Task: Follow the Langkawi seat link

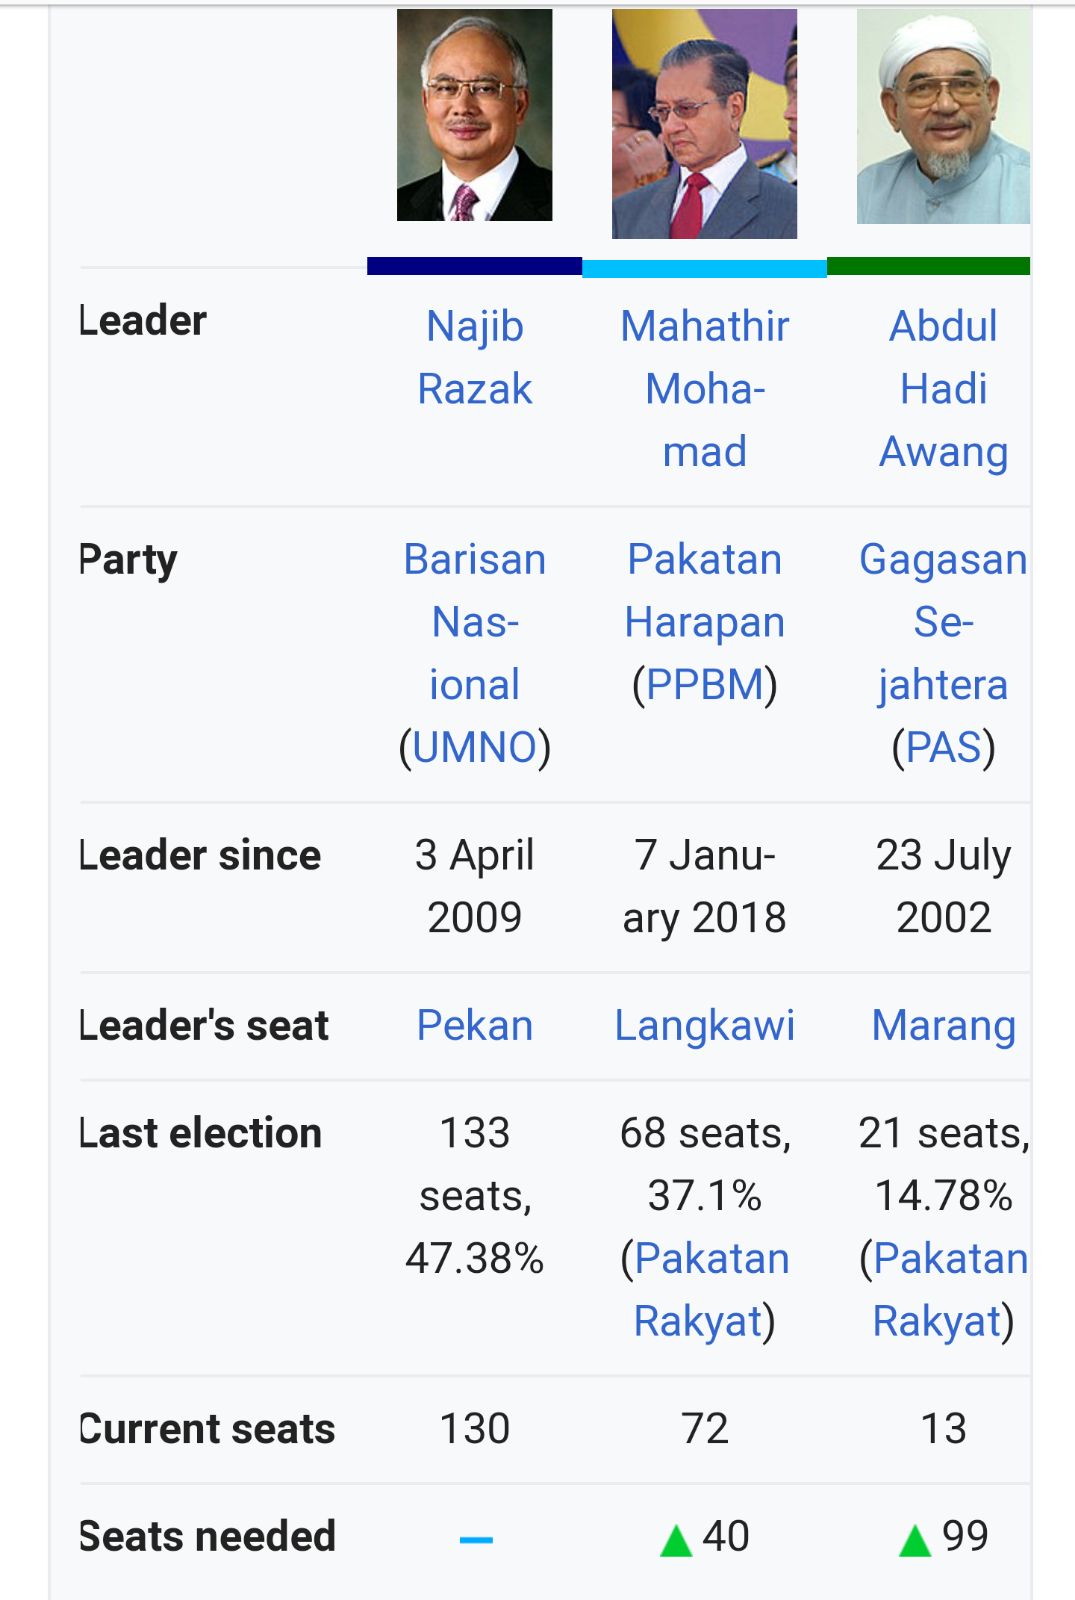Action: point(705,1025)
